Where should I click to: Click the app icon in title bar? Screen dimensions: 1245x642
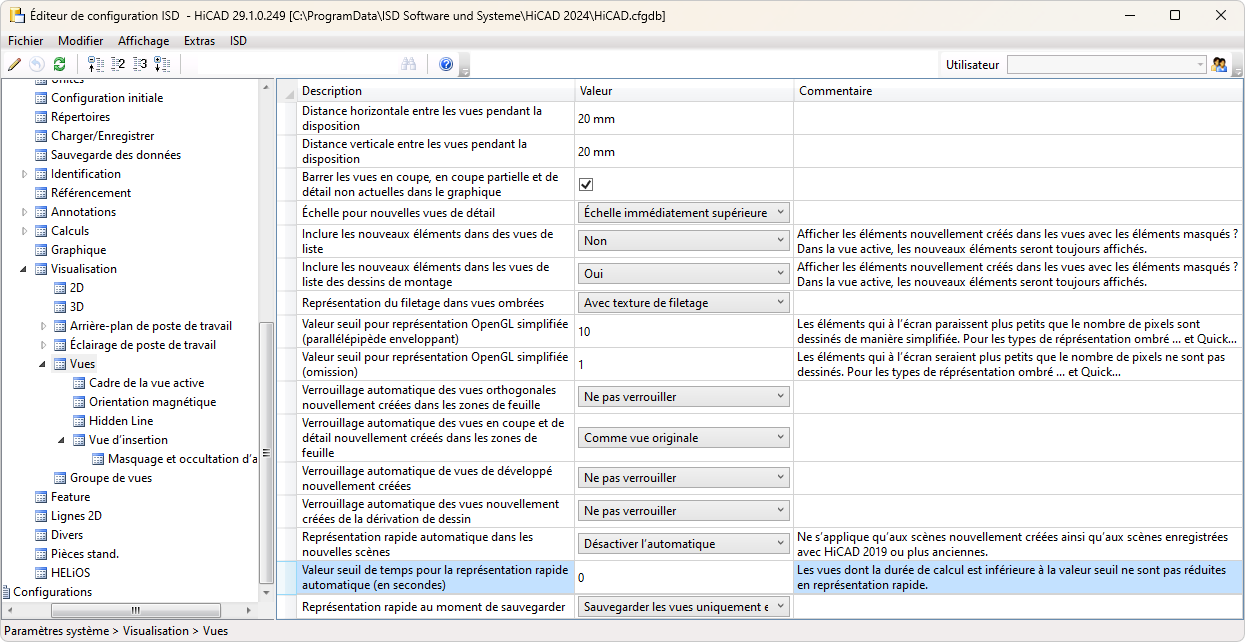pos(17,16)
